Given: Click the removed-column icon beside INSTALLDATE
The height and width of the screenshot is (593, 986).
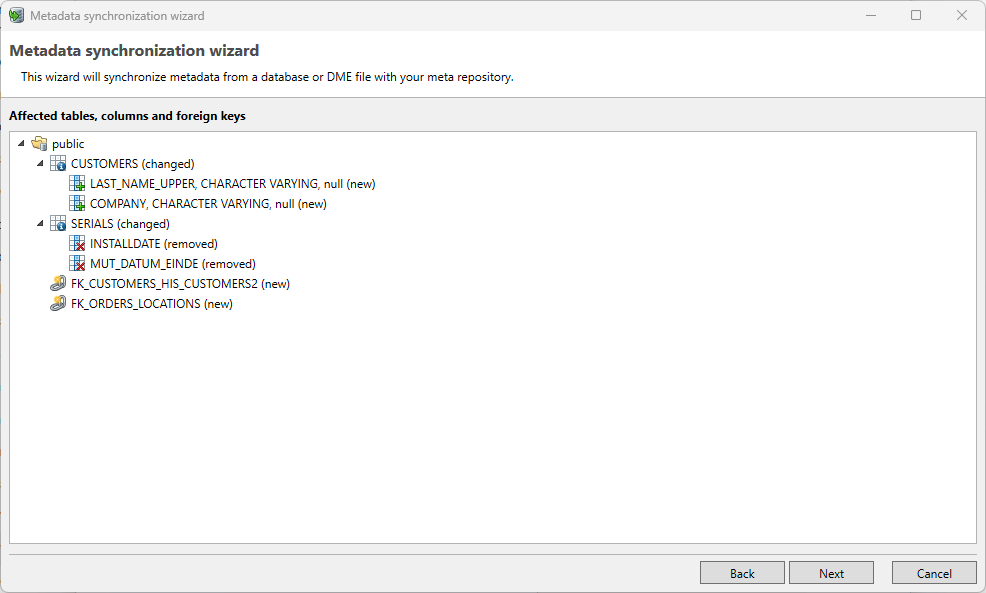Looking at the screenshot, I should [x=77, y=243].
